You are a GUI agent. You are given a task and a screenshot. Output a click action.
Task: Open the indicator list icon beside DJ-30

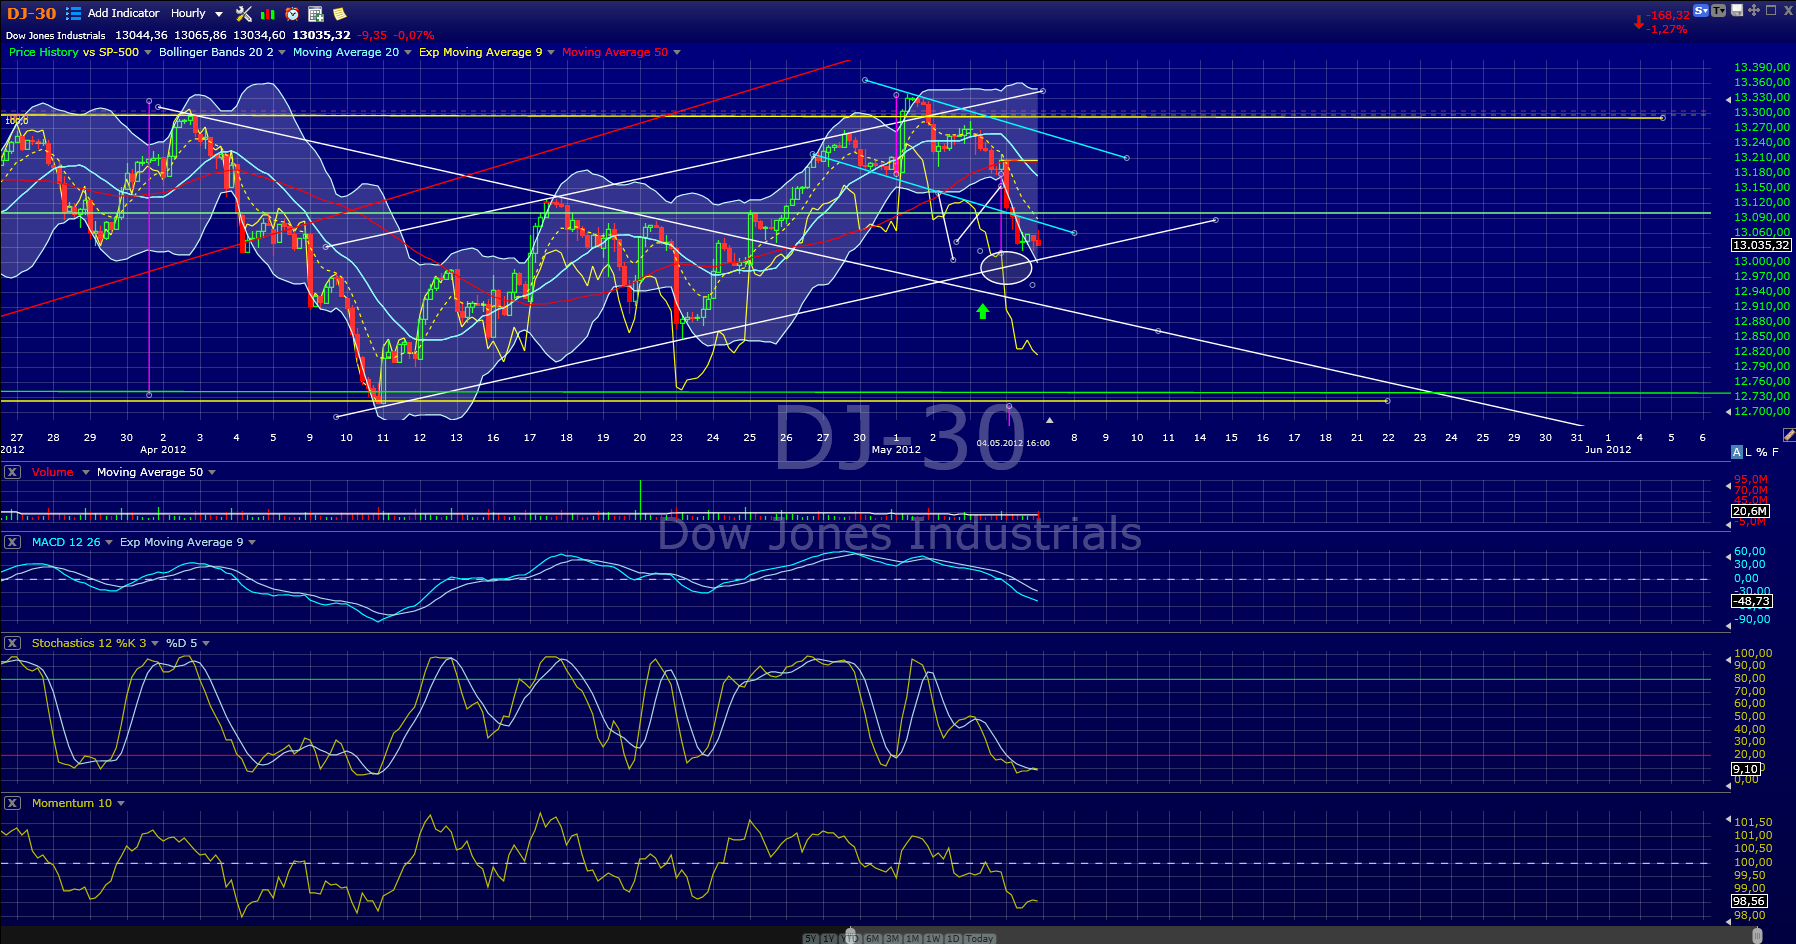(x=73, y=13)
